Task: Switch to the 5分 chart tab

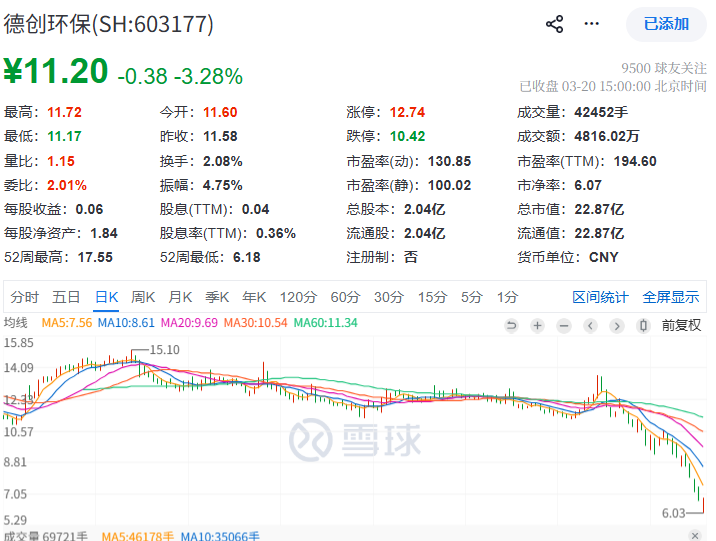Action: point(472,297)
